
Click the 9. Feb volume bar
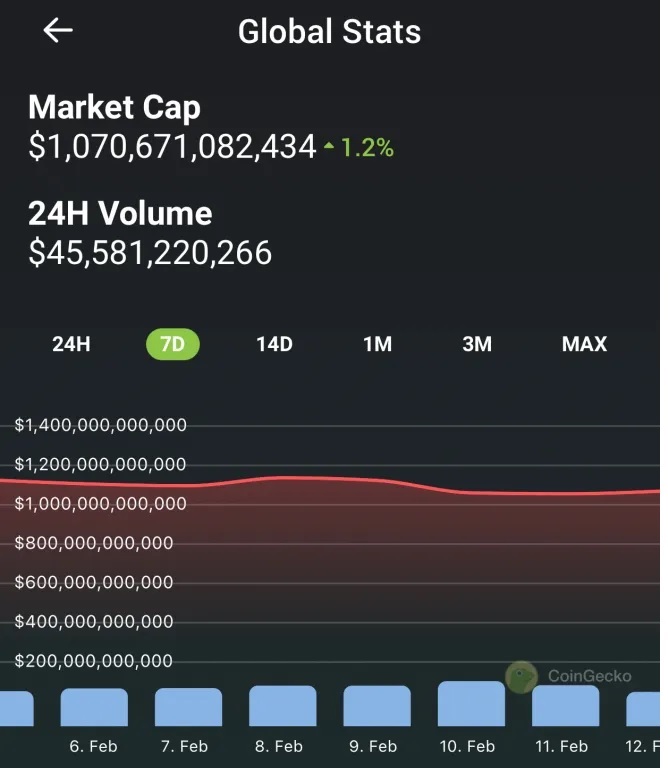pyautogui.click(x=377, y=706)
